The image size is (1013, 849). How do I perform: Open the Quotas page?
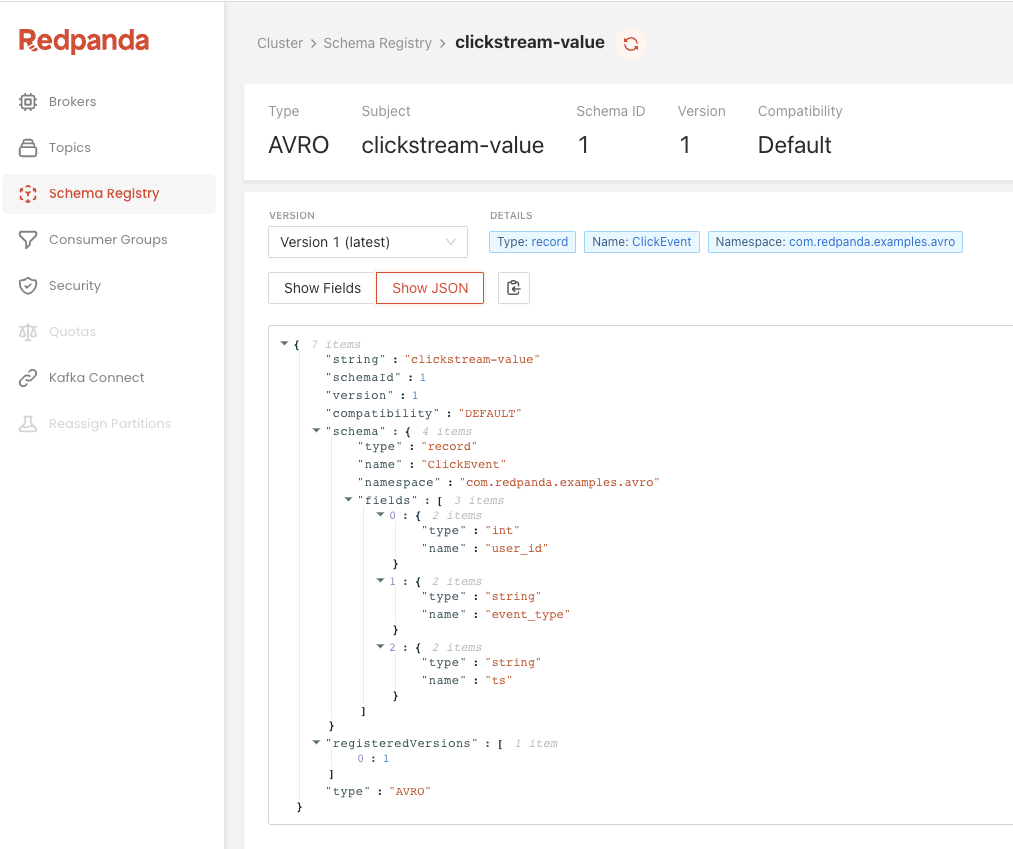click(x=72, y=331)
